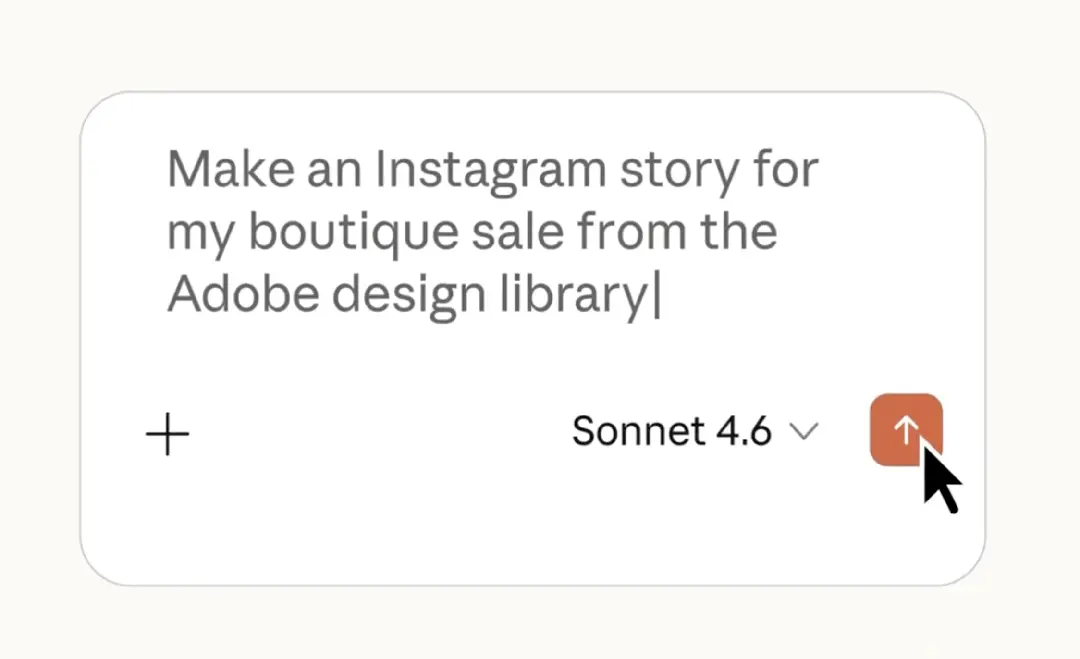The height and width of the screenshot is (659, 1080).
Task: Place cursor on the word "from"
Action: (x=631, y=232)
